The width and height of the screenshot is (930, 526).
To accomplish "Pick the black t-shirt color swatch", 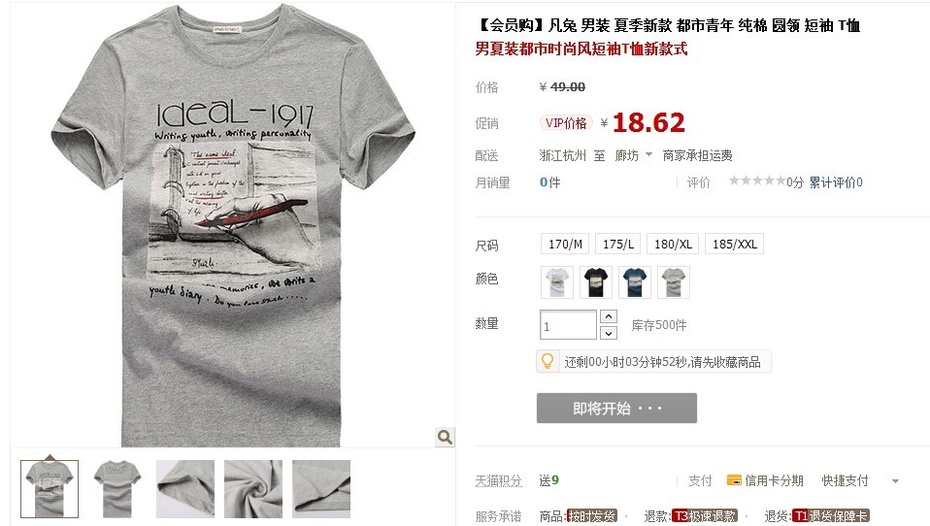I will pyautogui.click(x=596, y=282).
